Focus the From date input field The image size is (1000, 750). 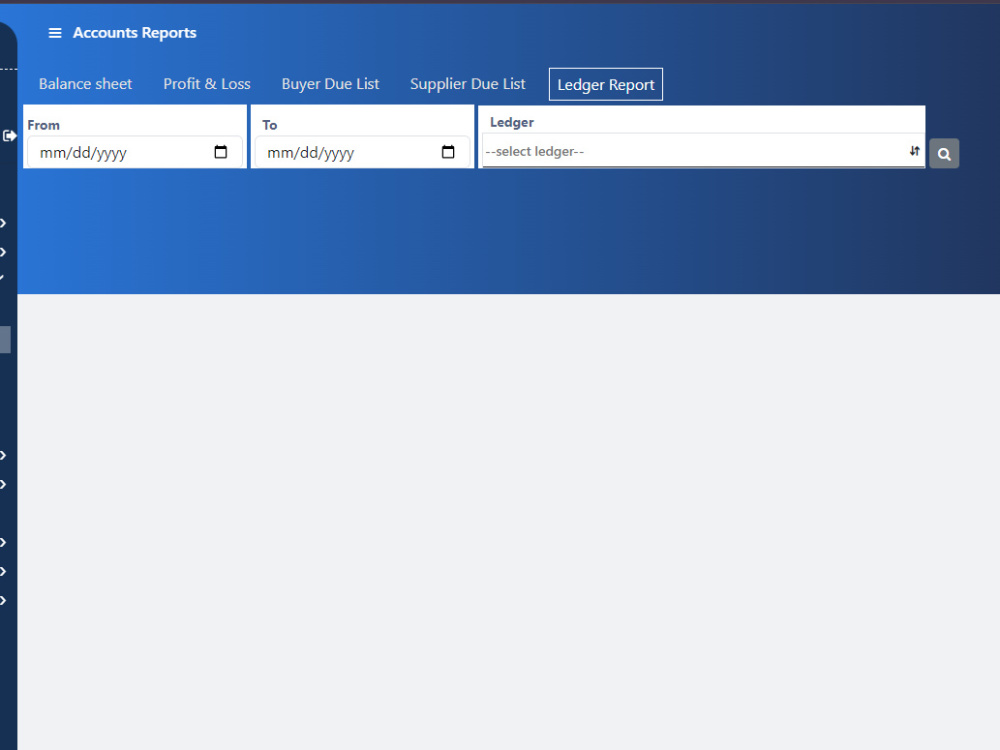click(x=135, y=152)
